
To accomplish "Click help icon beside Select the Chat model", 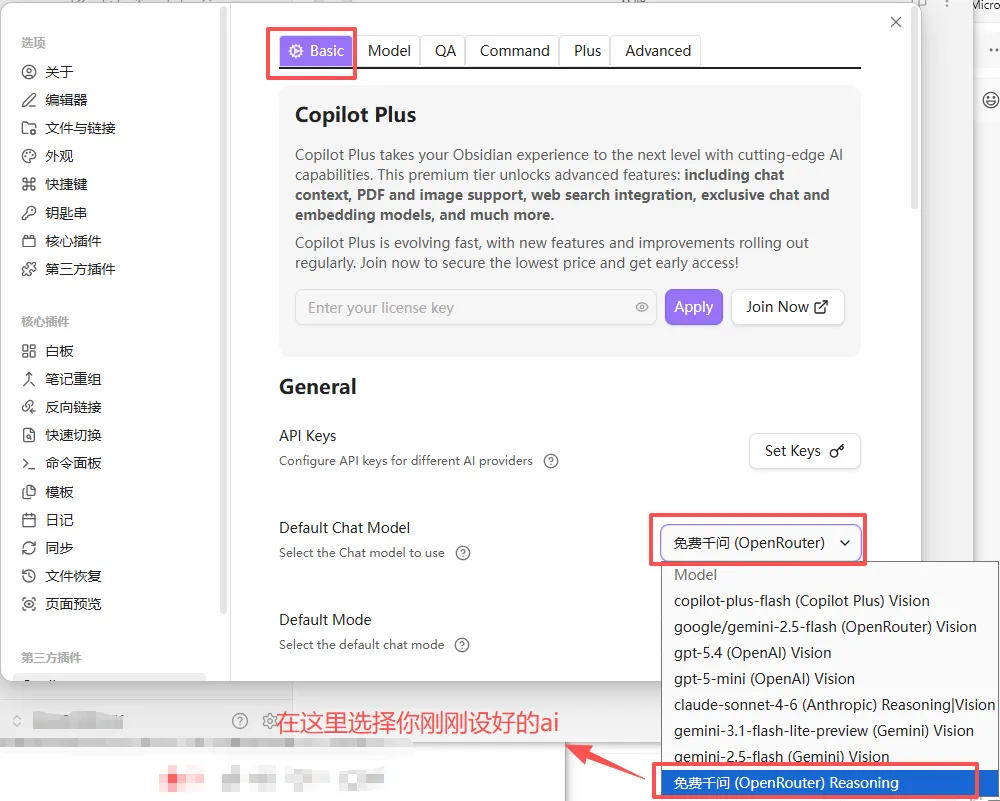I will pyautogui.click(x=463, y=552).
